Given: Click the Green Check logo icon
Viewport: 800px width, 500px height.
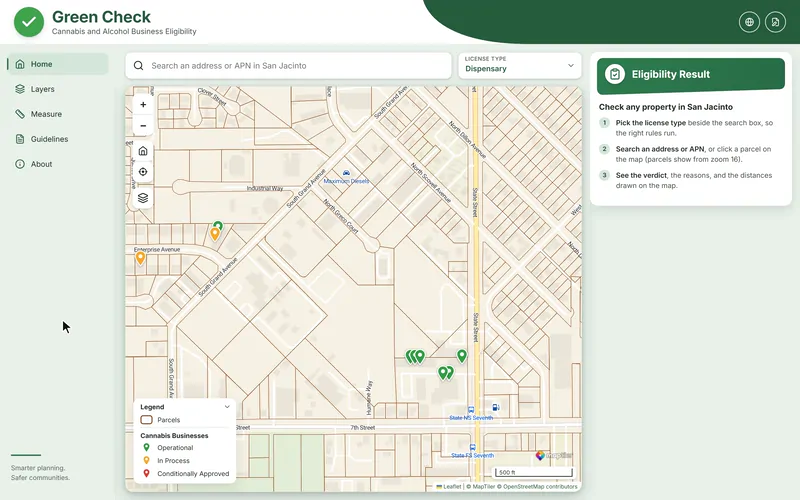Looking at the screenshot, I should 29,22.
